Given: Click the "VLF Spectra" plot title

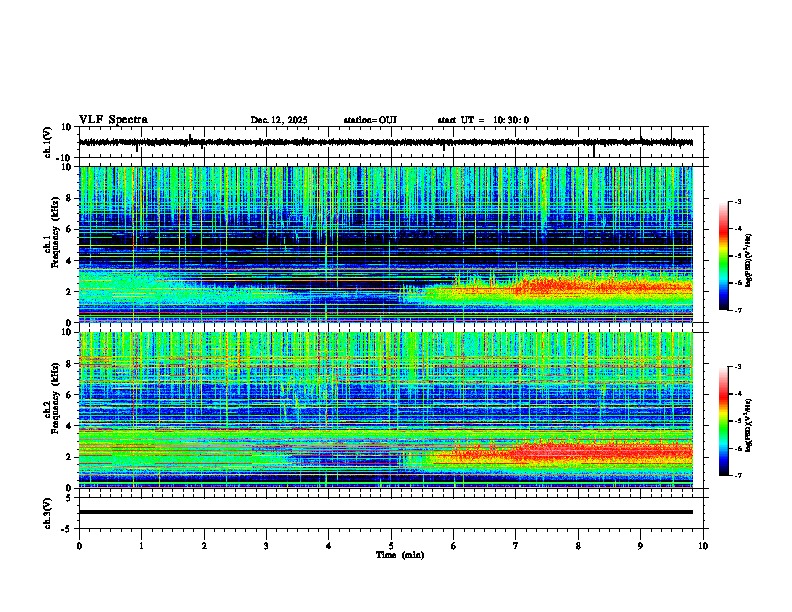Looking at the screenshot, I should point(113,120).
